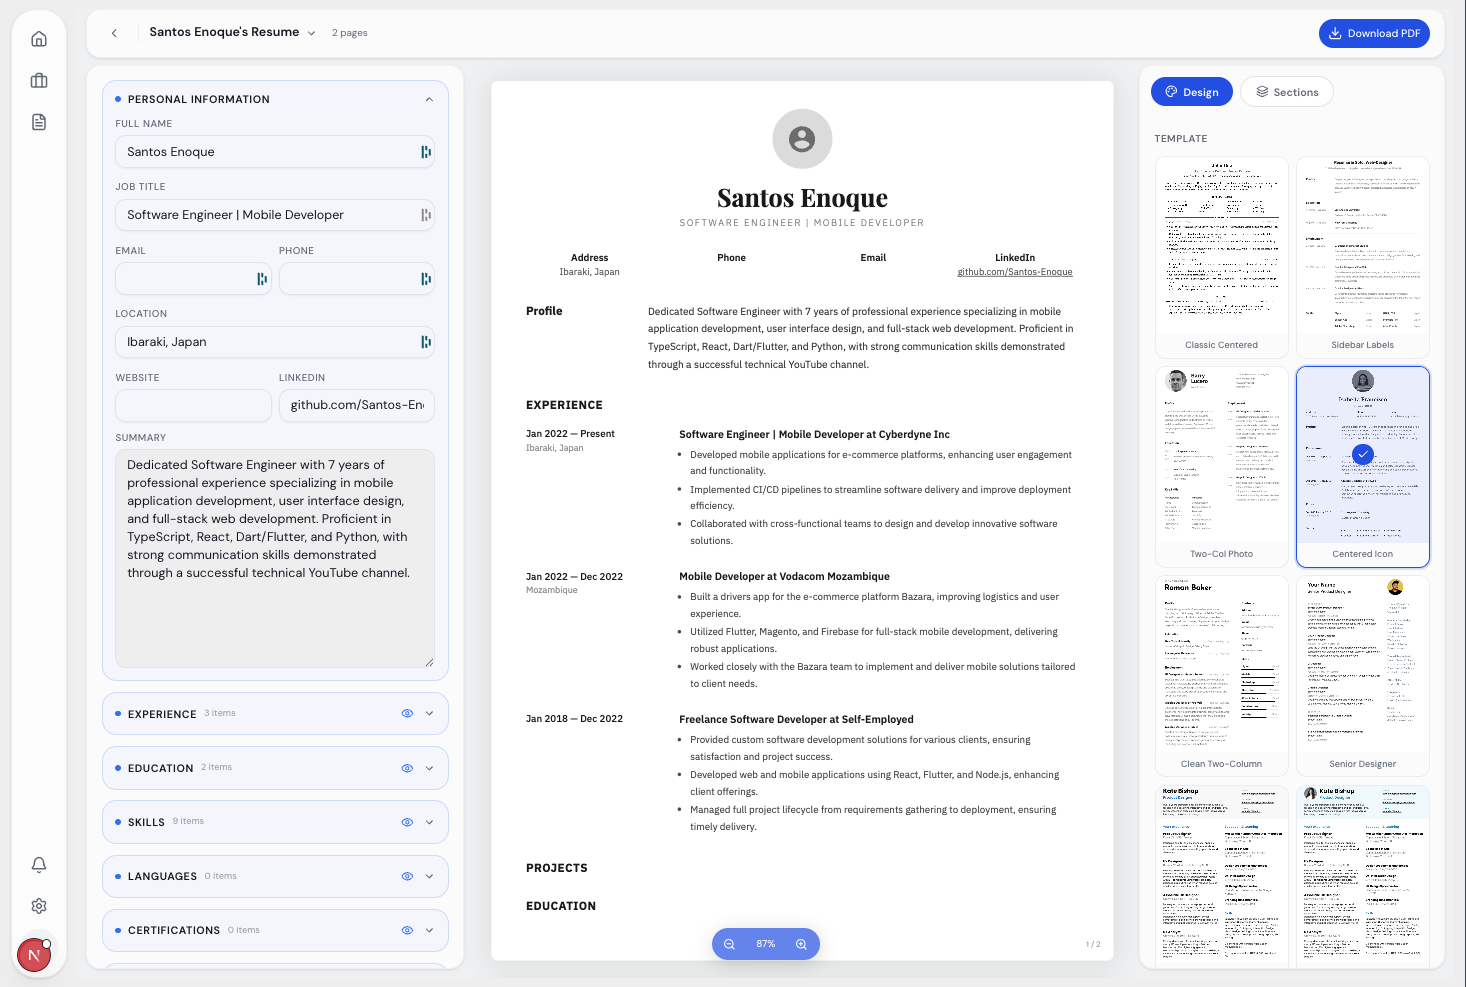Hide the Skills section with eye icon
Viewport: 1466px width, 987px height.
(407, 822)
